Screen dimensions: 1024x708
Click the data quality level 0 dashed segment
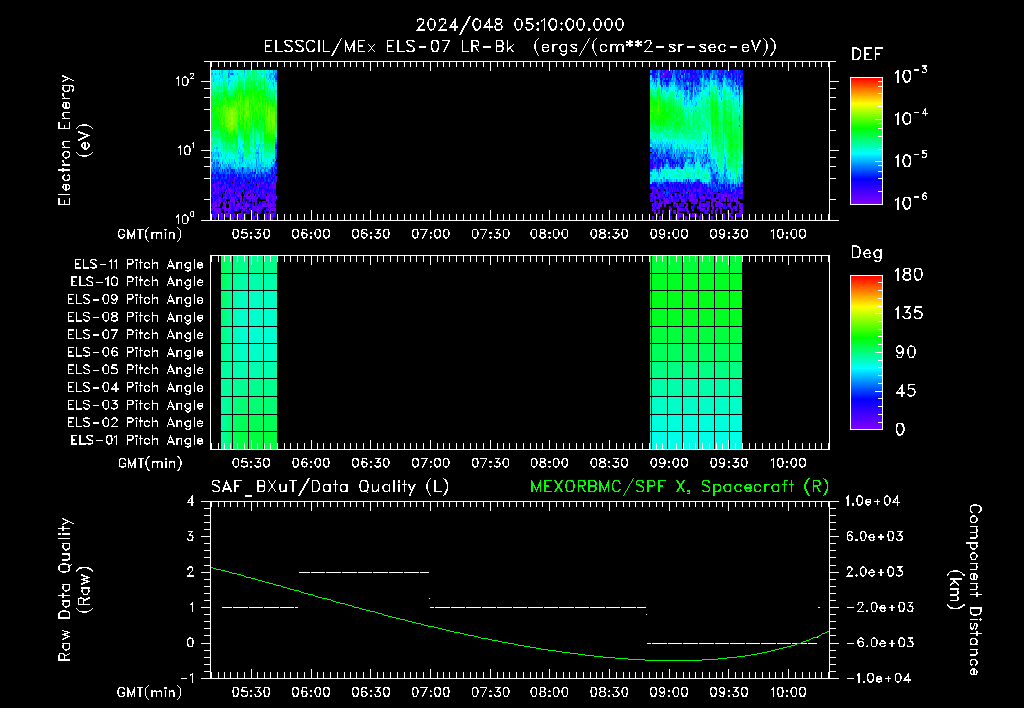pyautogui.click(x=732, y=643)
